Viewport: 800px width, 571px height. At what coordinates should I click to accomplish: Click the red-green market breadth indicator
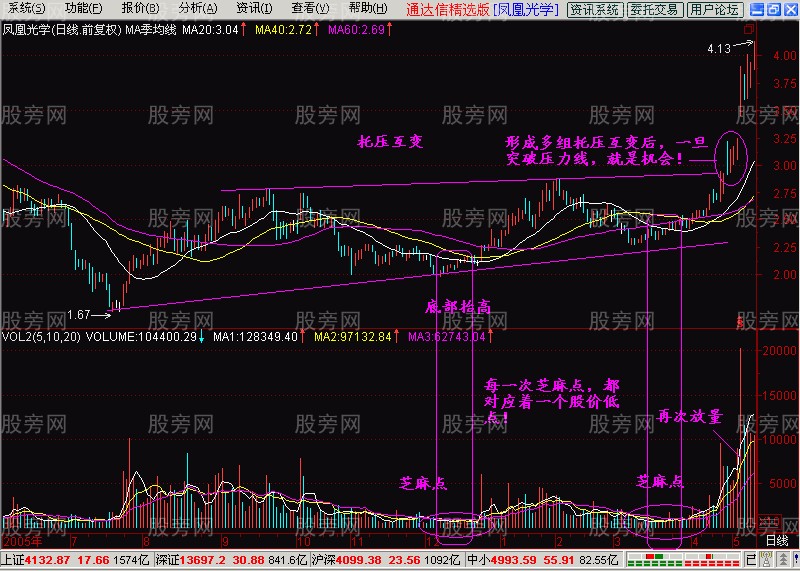coord(684,558)
